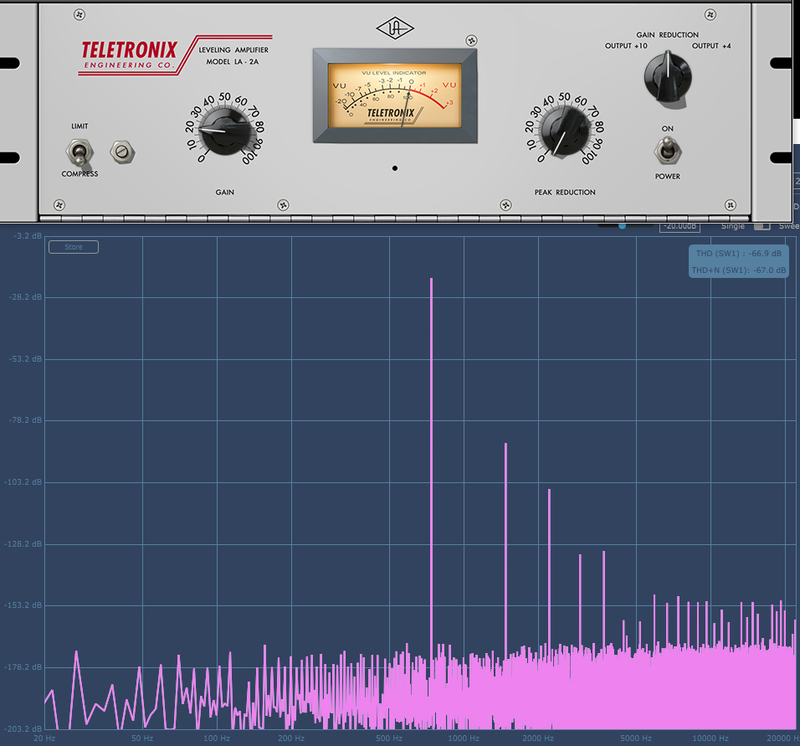Click the Peak Reduction knob
The image size is (800, 746).
[x=564, y=131]
